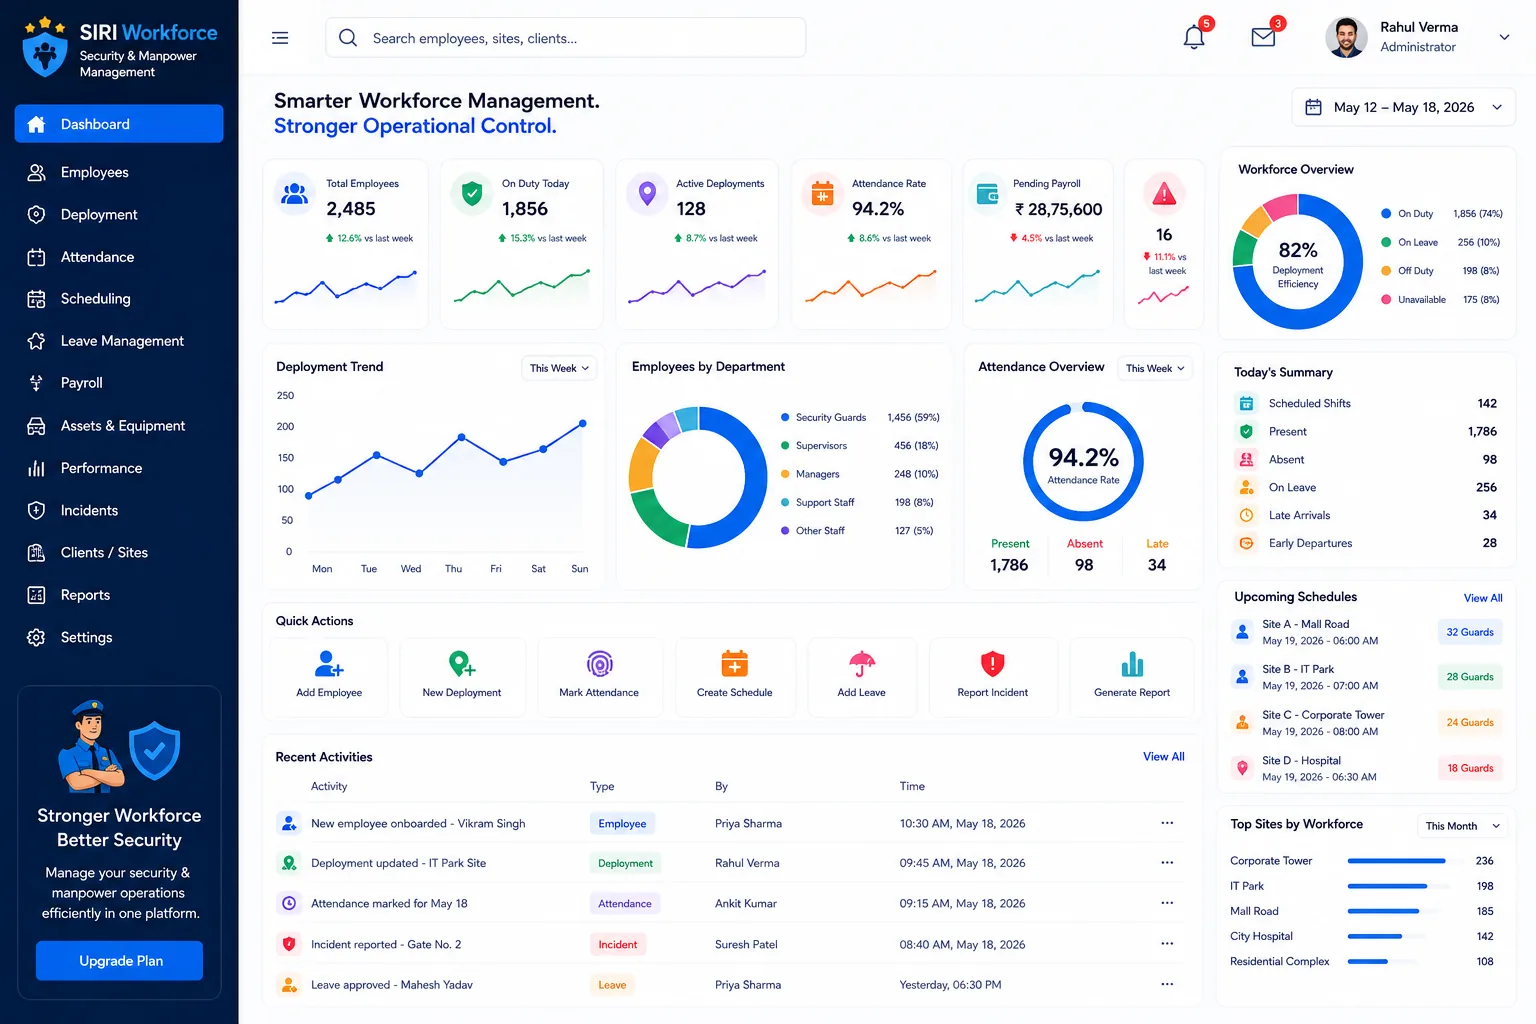Click the Upgrade Plan button
The height and width of the screenshot is (1024, 1536).
coord(120,961)
